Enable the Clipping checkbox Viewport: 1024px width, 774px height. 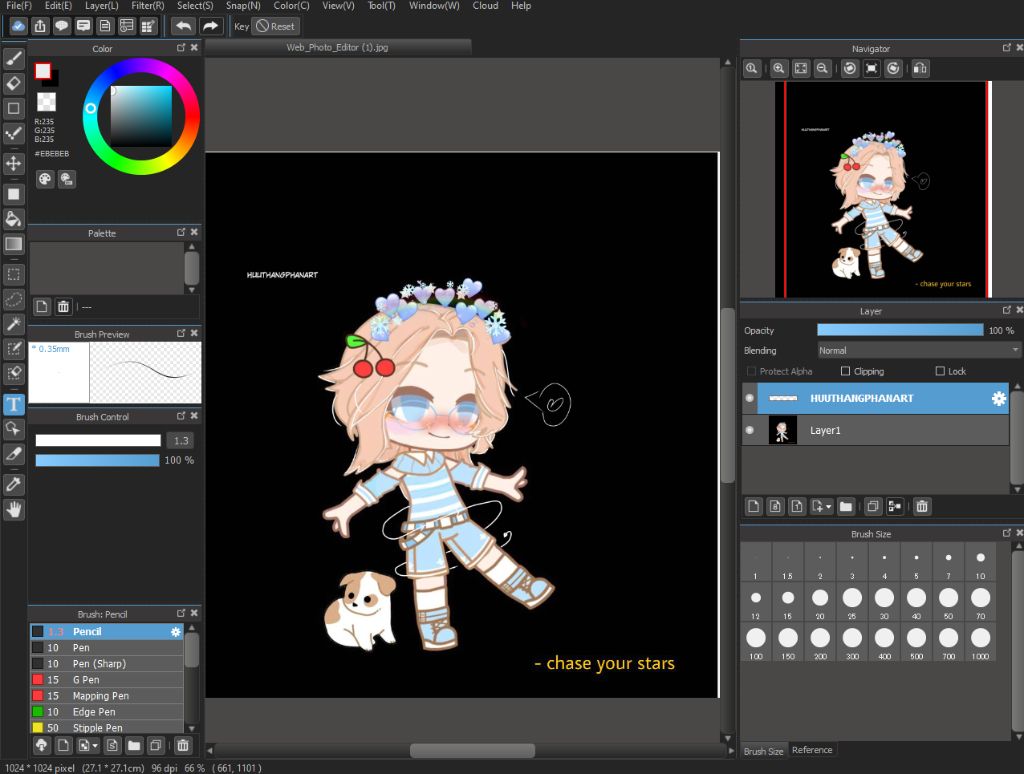[x=845, y=371]
